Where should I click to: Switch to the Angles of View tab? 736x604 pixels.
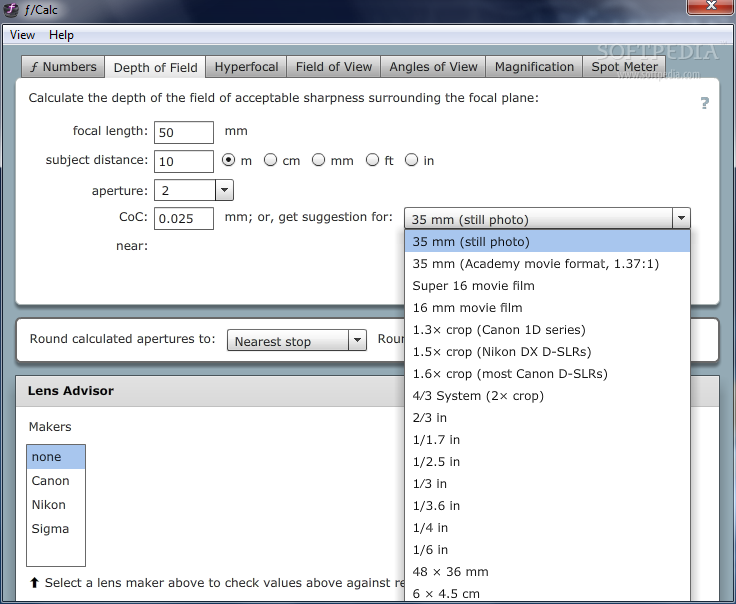[433, 67]
